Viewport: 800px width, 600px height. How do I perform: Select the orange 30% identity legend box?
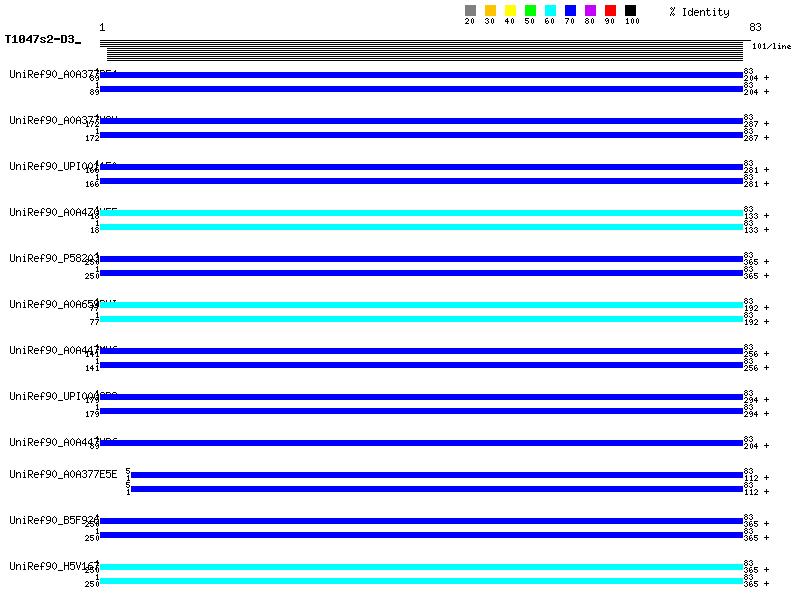point(490,11)
